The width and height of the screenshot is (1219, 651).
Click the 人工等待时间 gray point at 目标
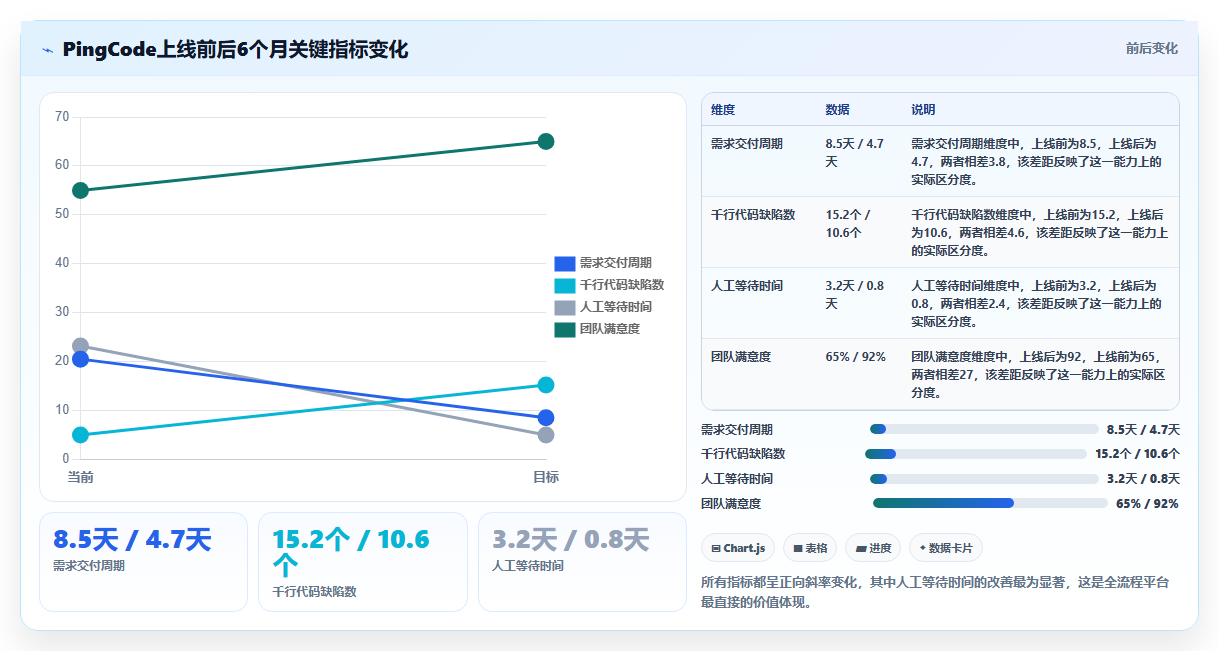546,435
